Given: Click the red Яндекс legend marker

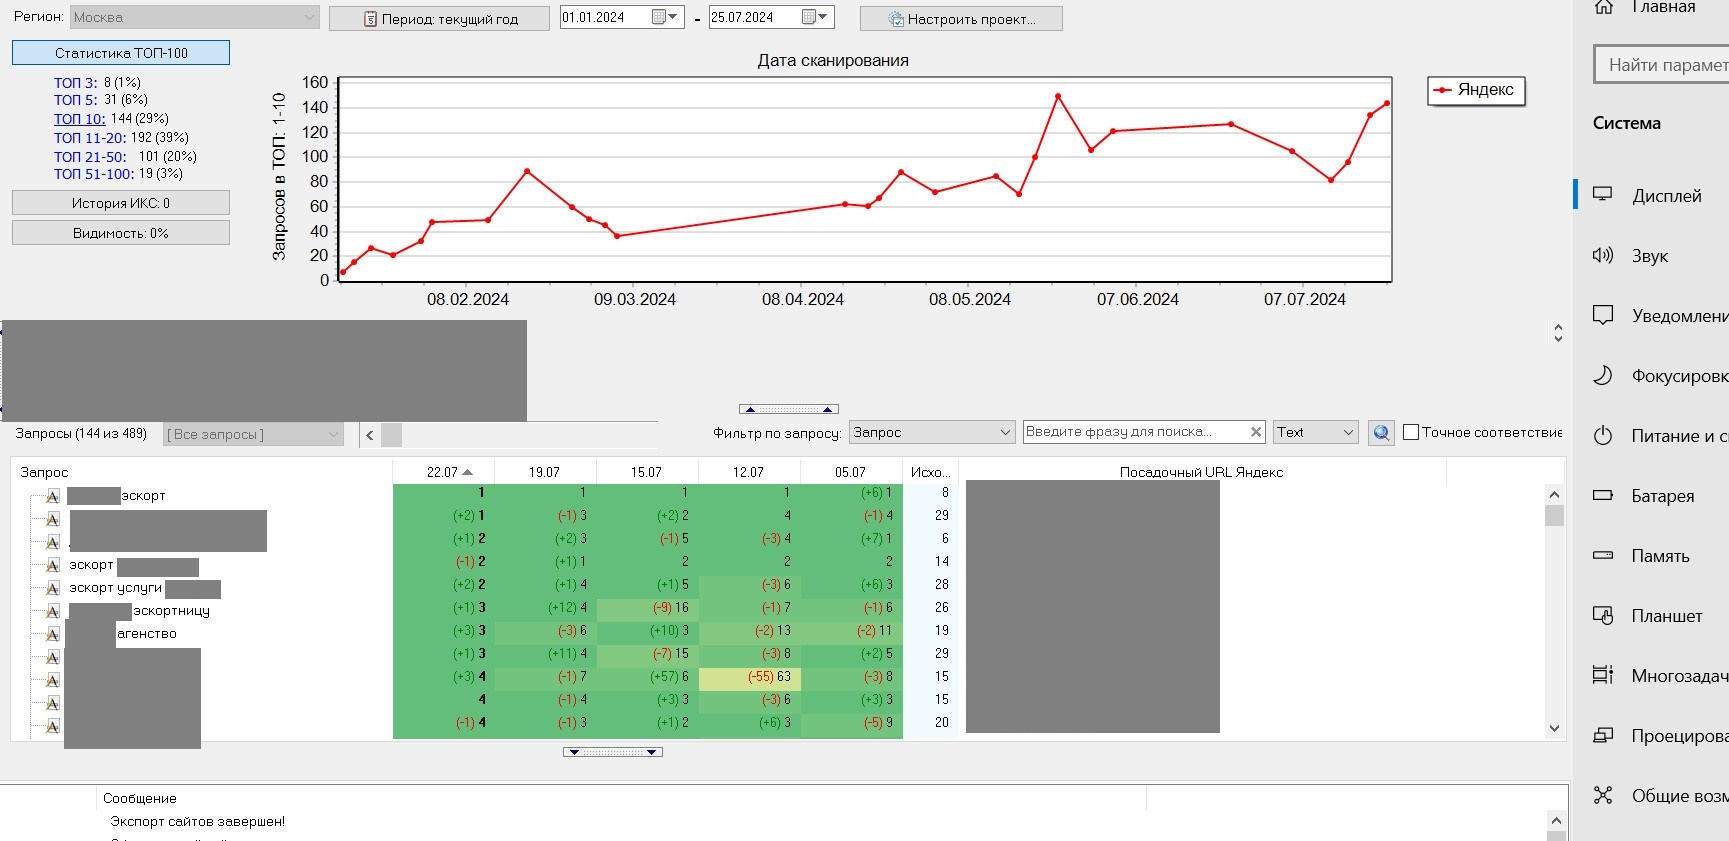Looking at the screenshot, I should click(x=1443, y=90).
